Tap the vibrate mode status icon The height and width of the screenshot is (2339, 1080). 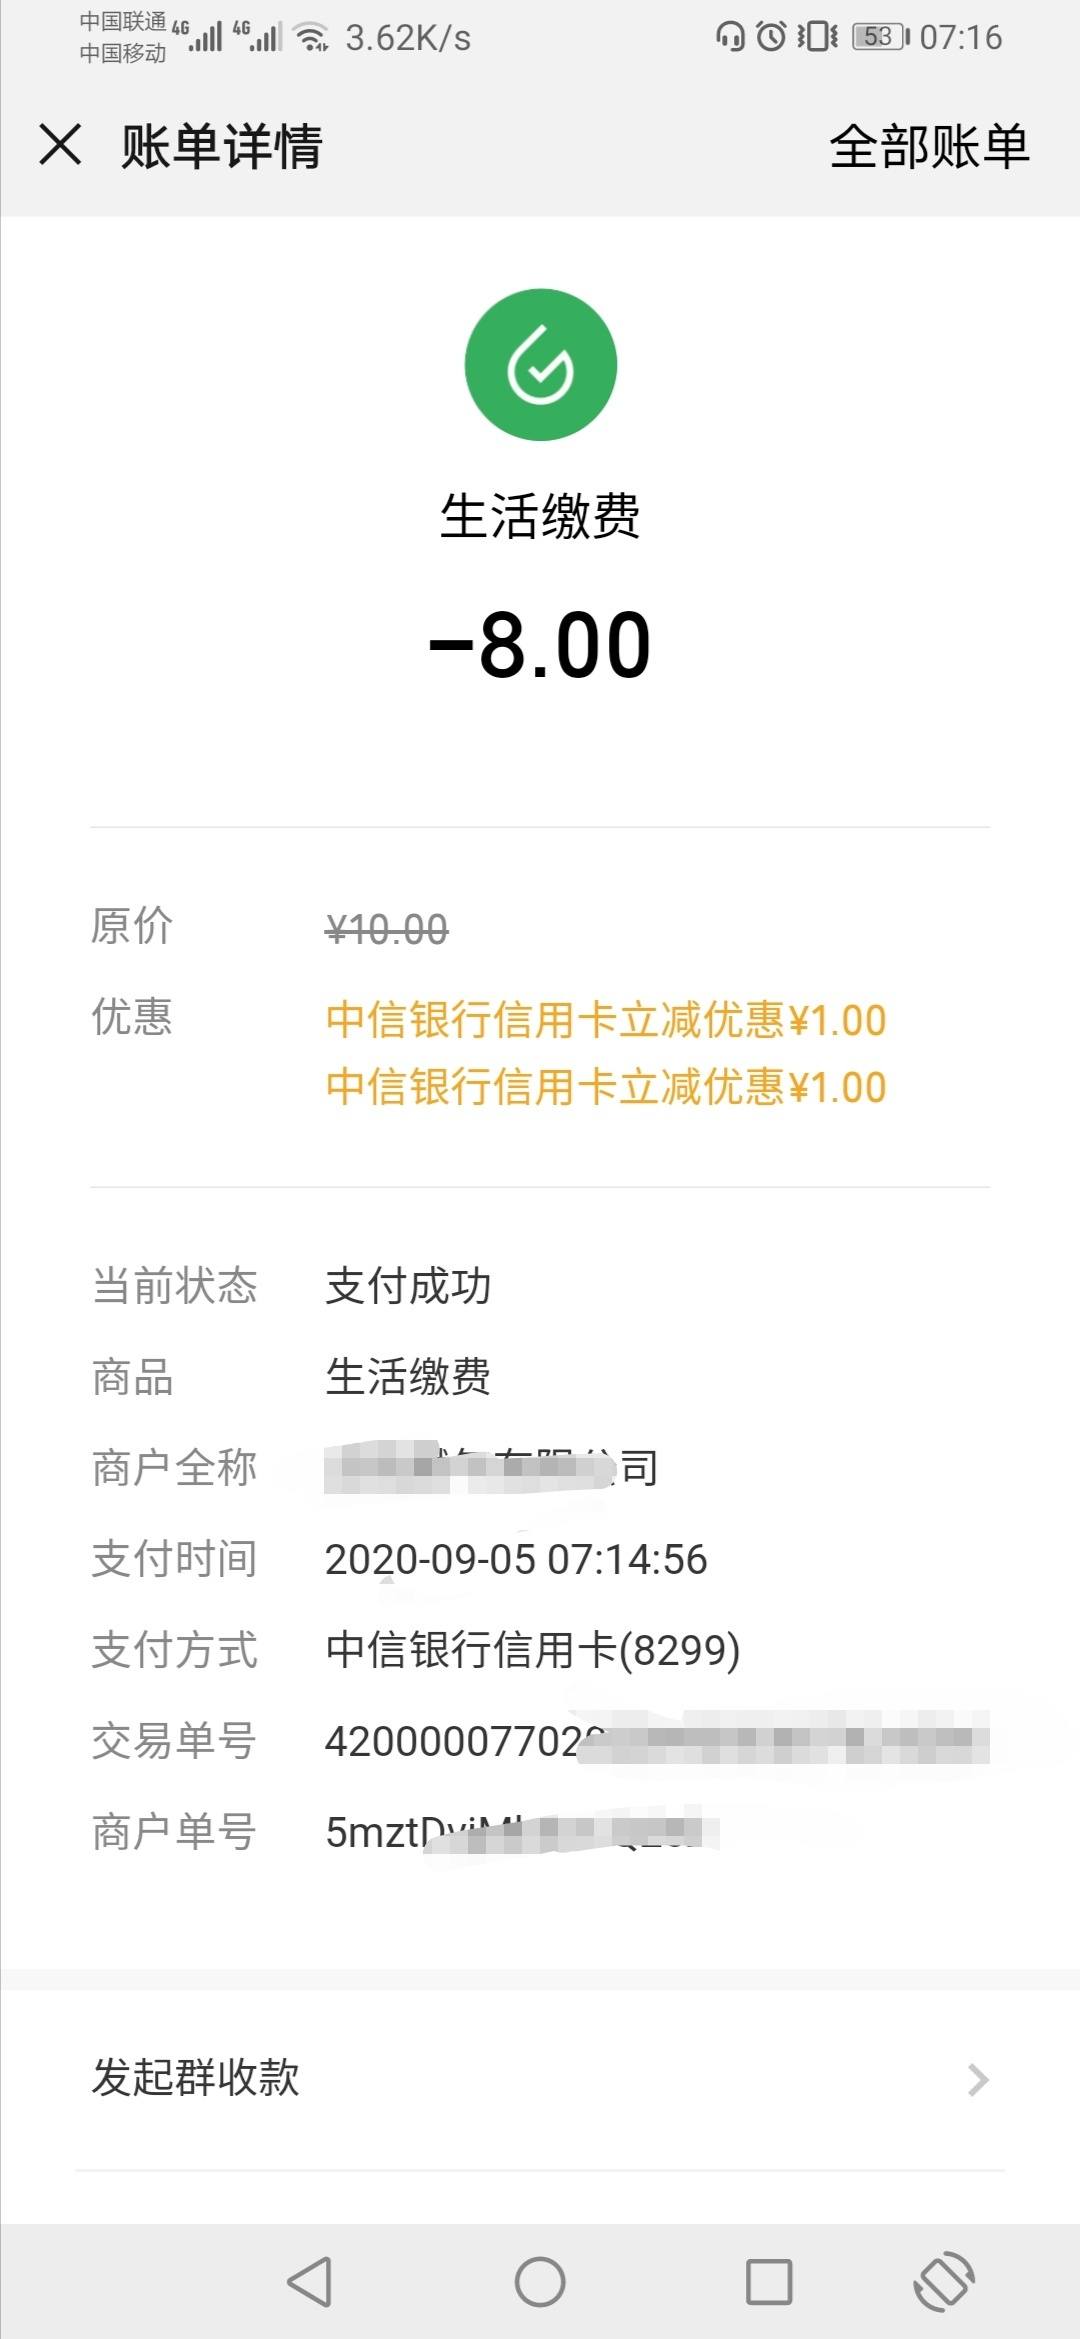coord(817,37)
